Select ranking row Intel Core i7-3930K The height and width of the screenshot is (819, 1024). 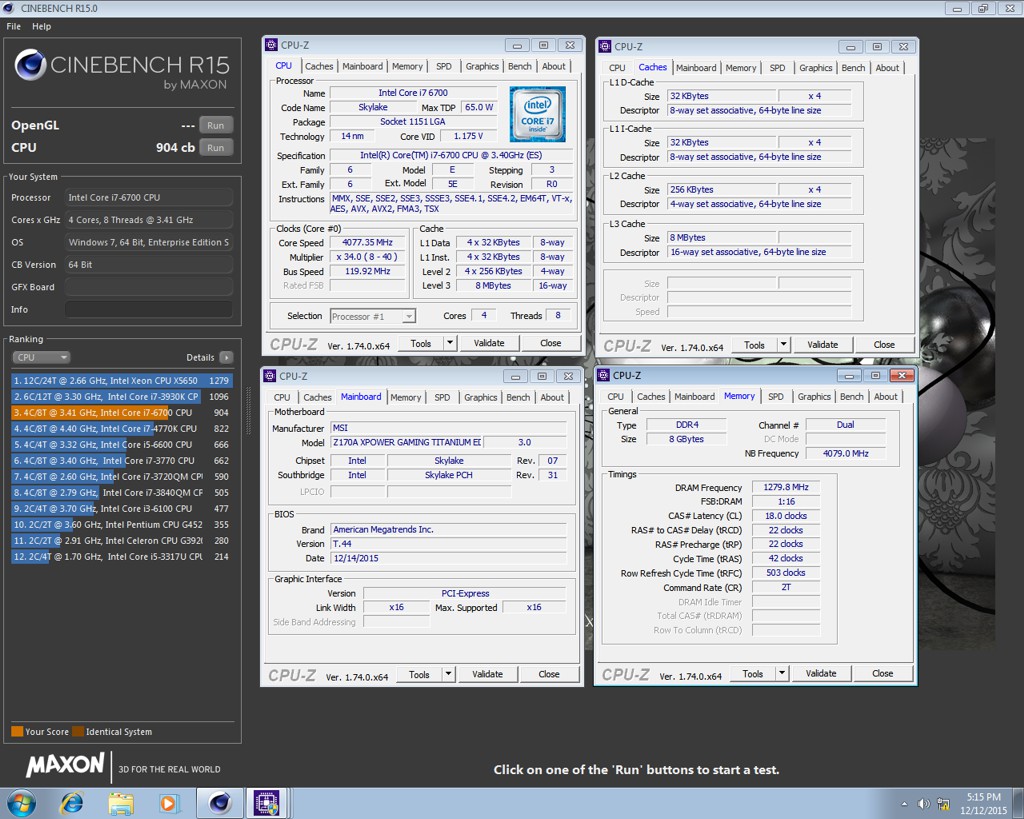click(x=121, y=396)
